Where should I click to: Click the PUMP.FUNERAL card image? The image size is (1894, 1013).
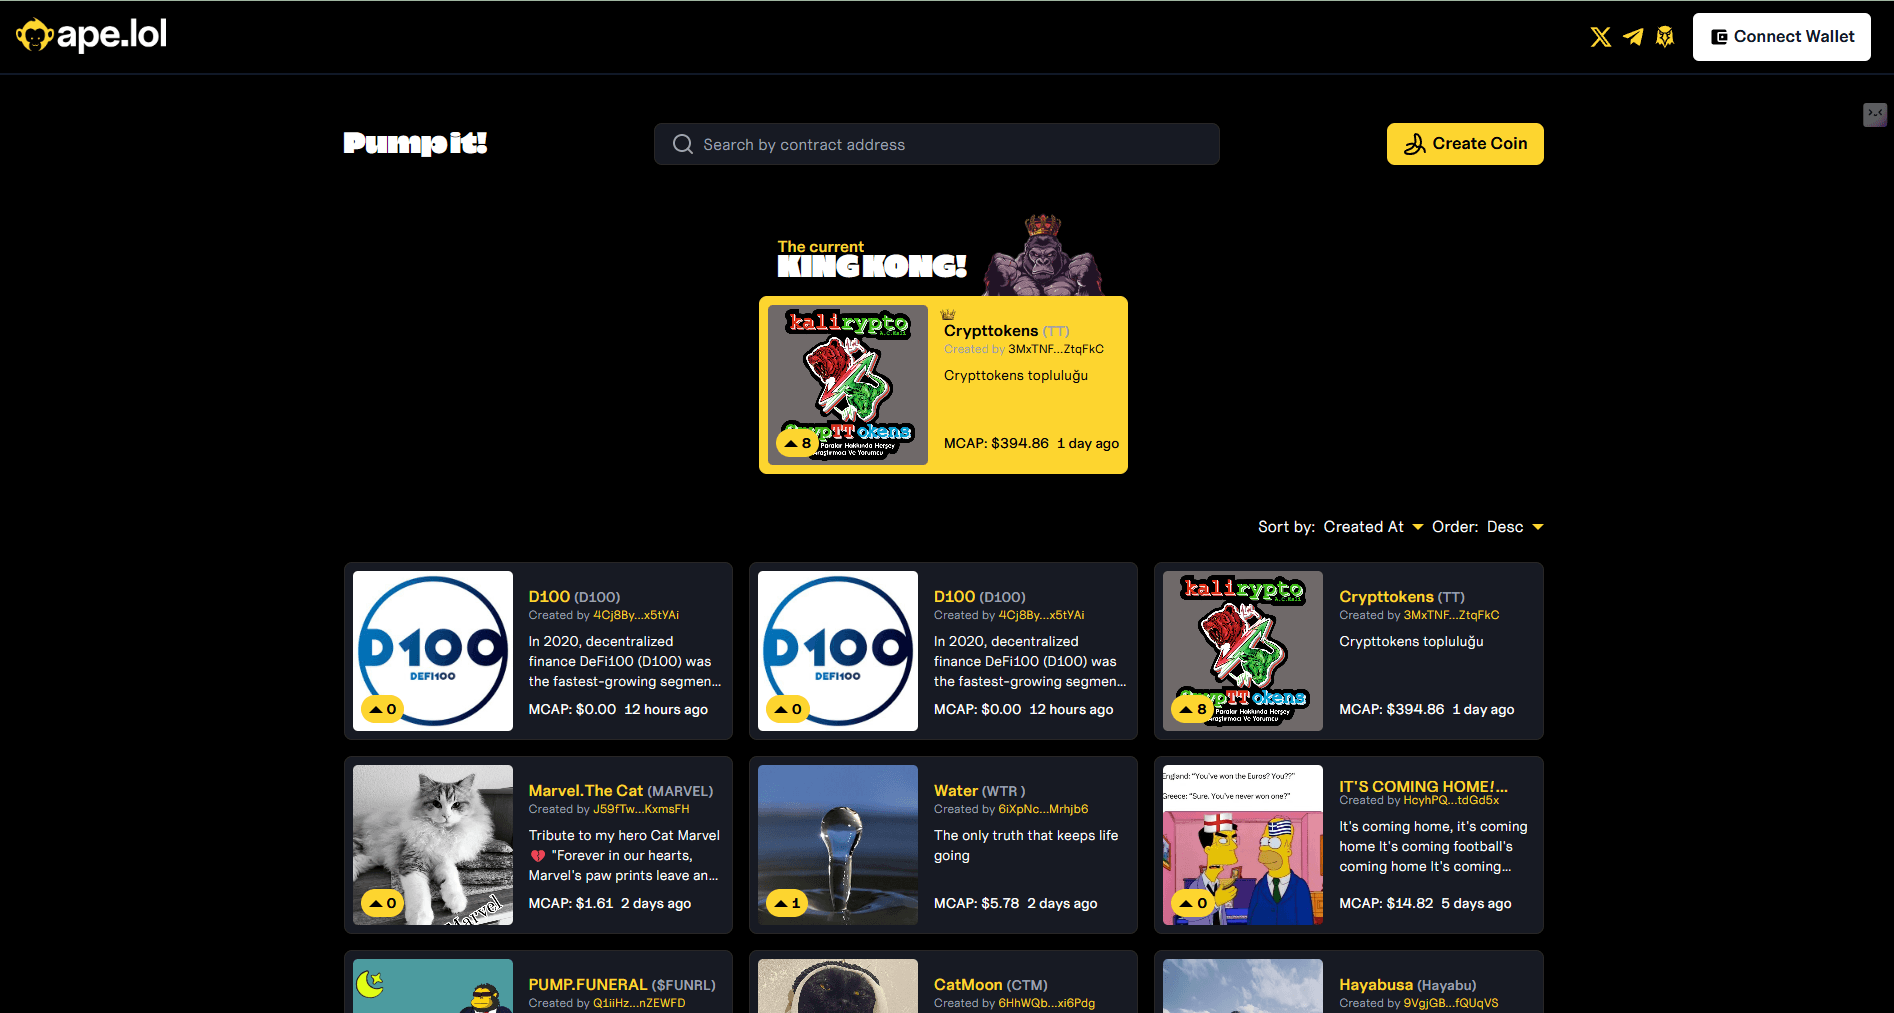433,986
